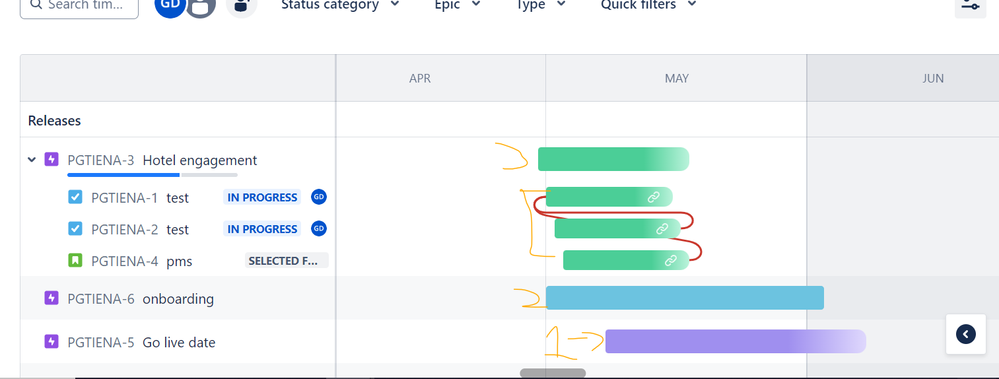Click the onboarding epic lightning icon
Image resolution: width=999 pixels, height=379 pixels.
coord(52,297)
